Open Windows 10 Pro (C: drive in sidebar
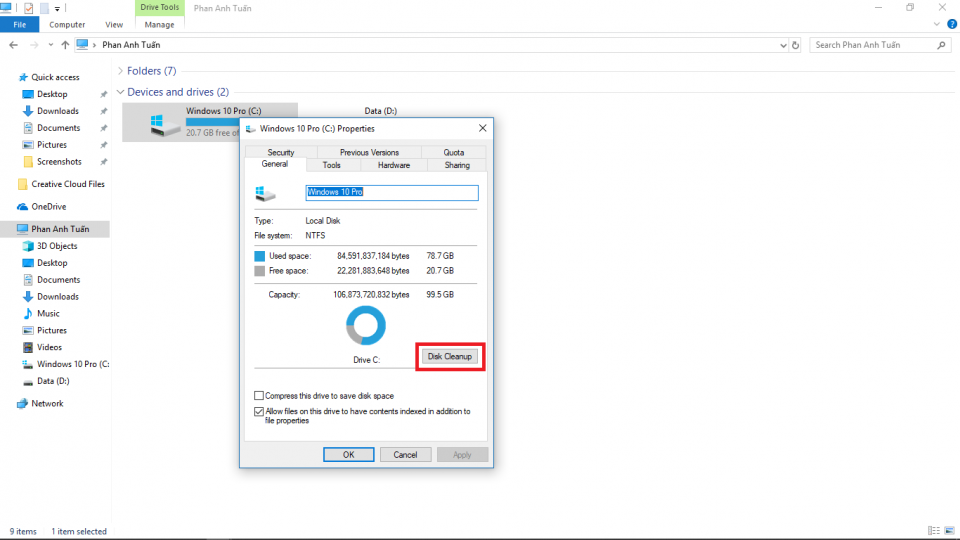Image resolution: width=960 pixels, height=540 pixels. 66,364
